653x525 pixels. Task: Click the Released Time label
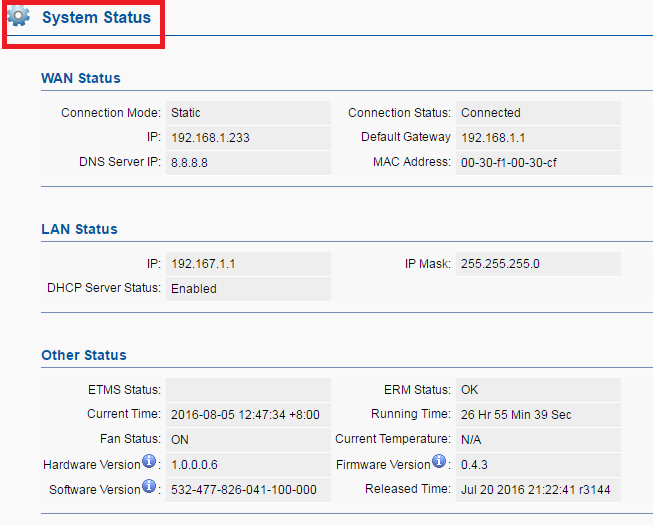[x=408, y=489]
